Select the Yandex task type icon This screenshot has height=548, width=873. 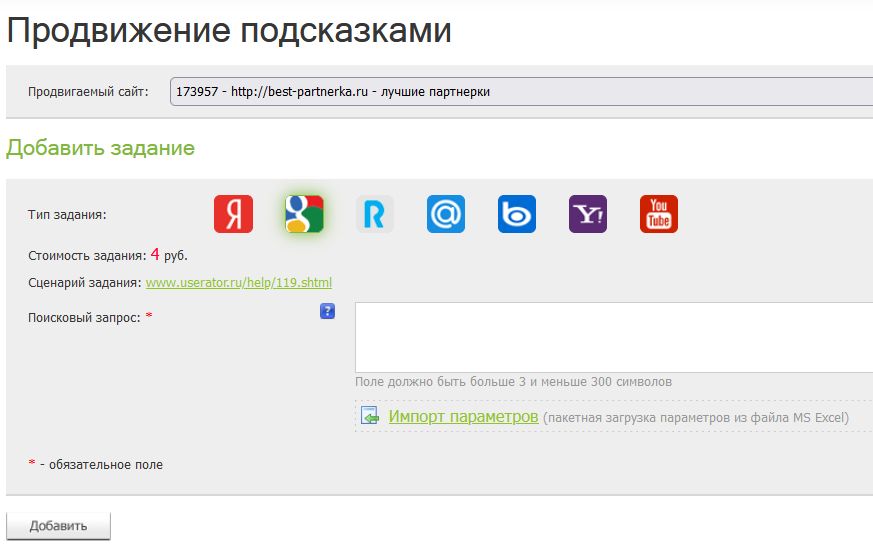[x=233, y=214]
